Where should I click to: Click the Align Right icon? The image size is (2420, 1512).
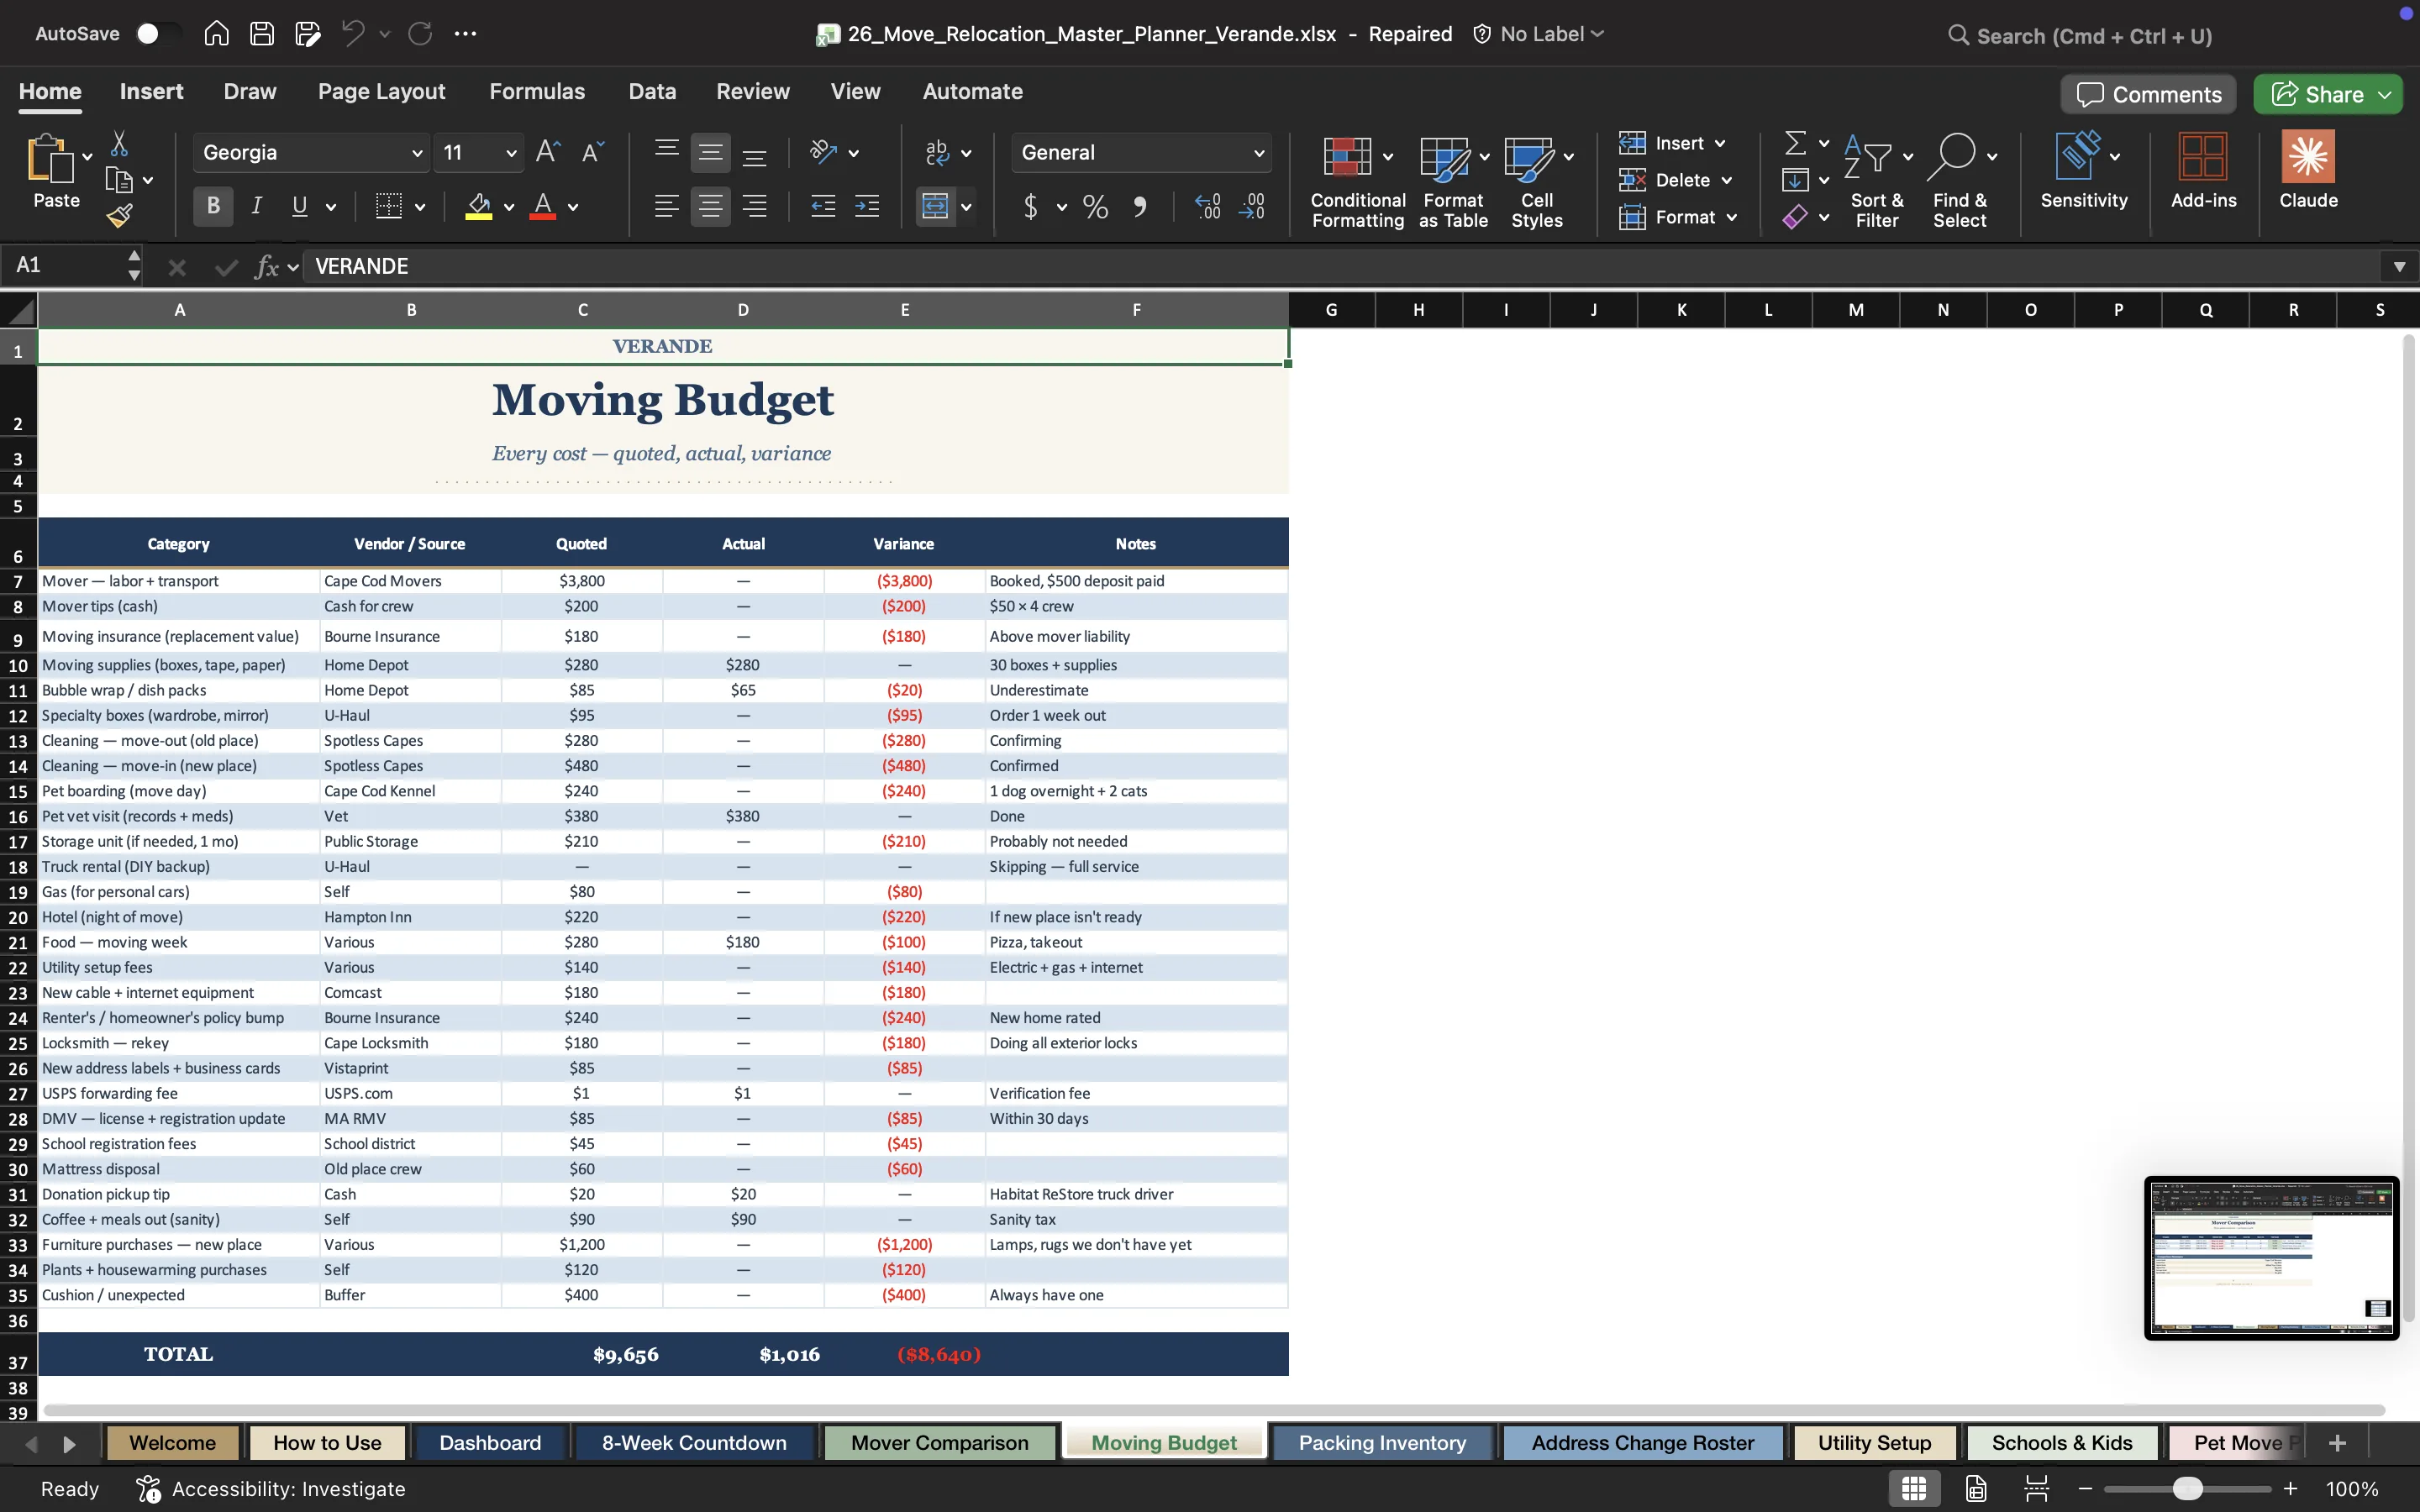755,207
